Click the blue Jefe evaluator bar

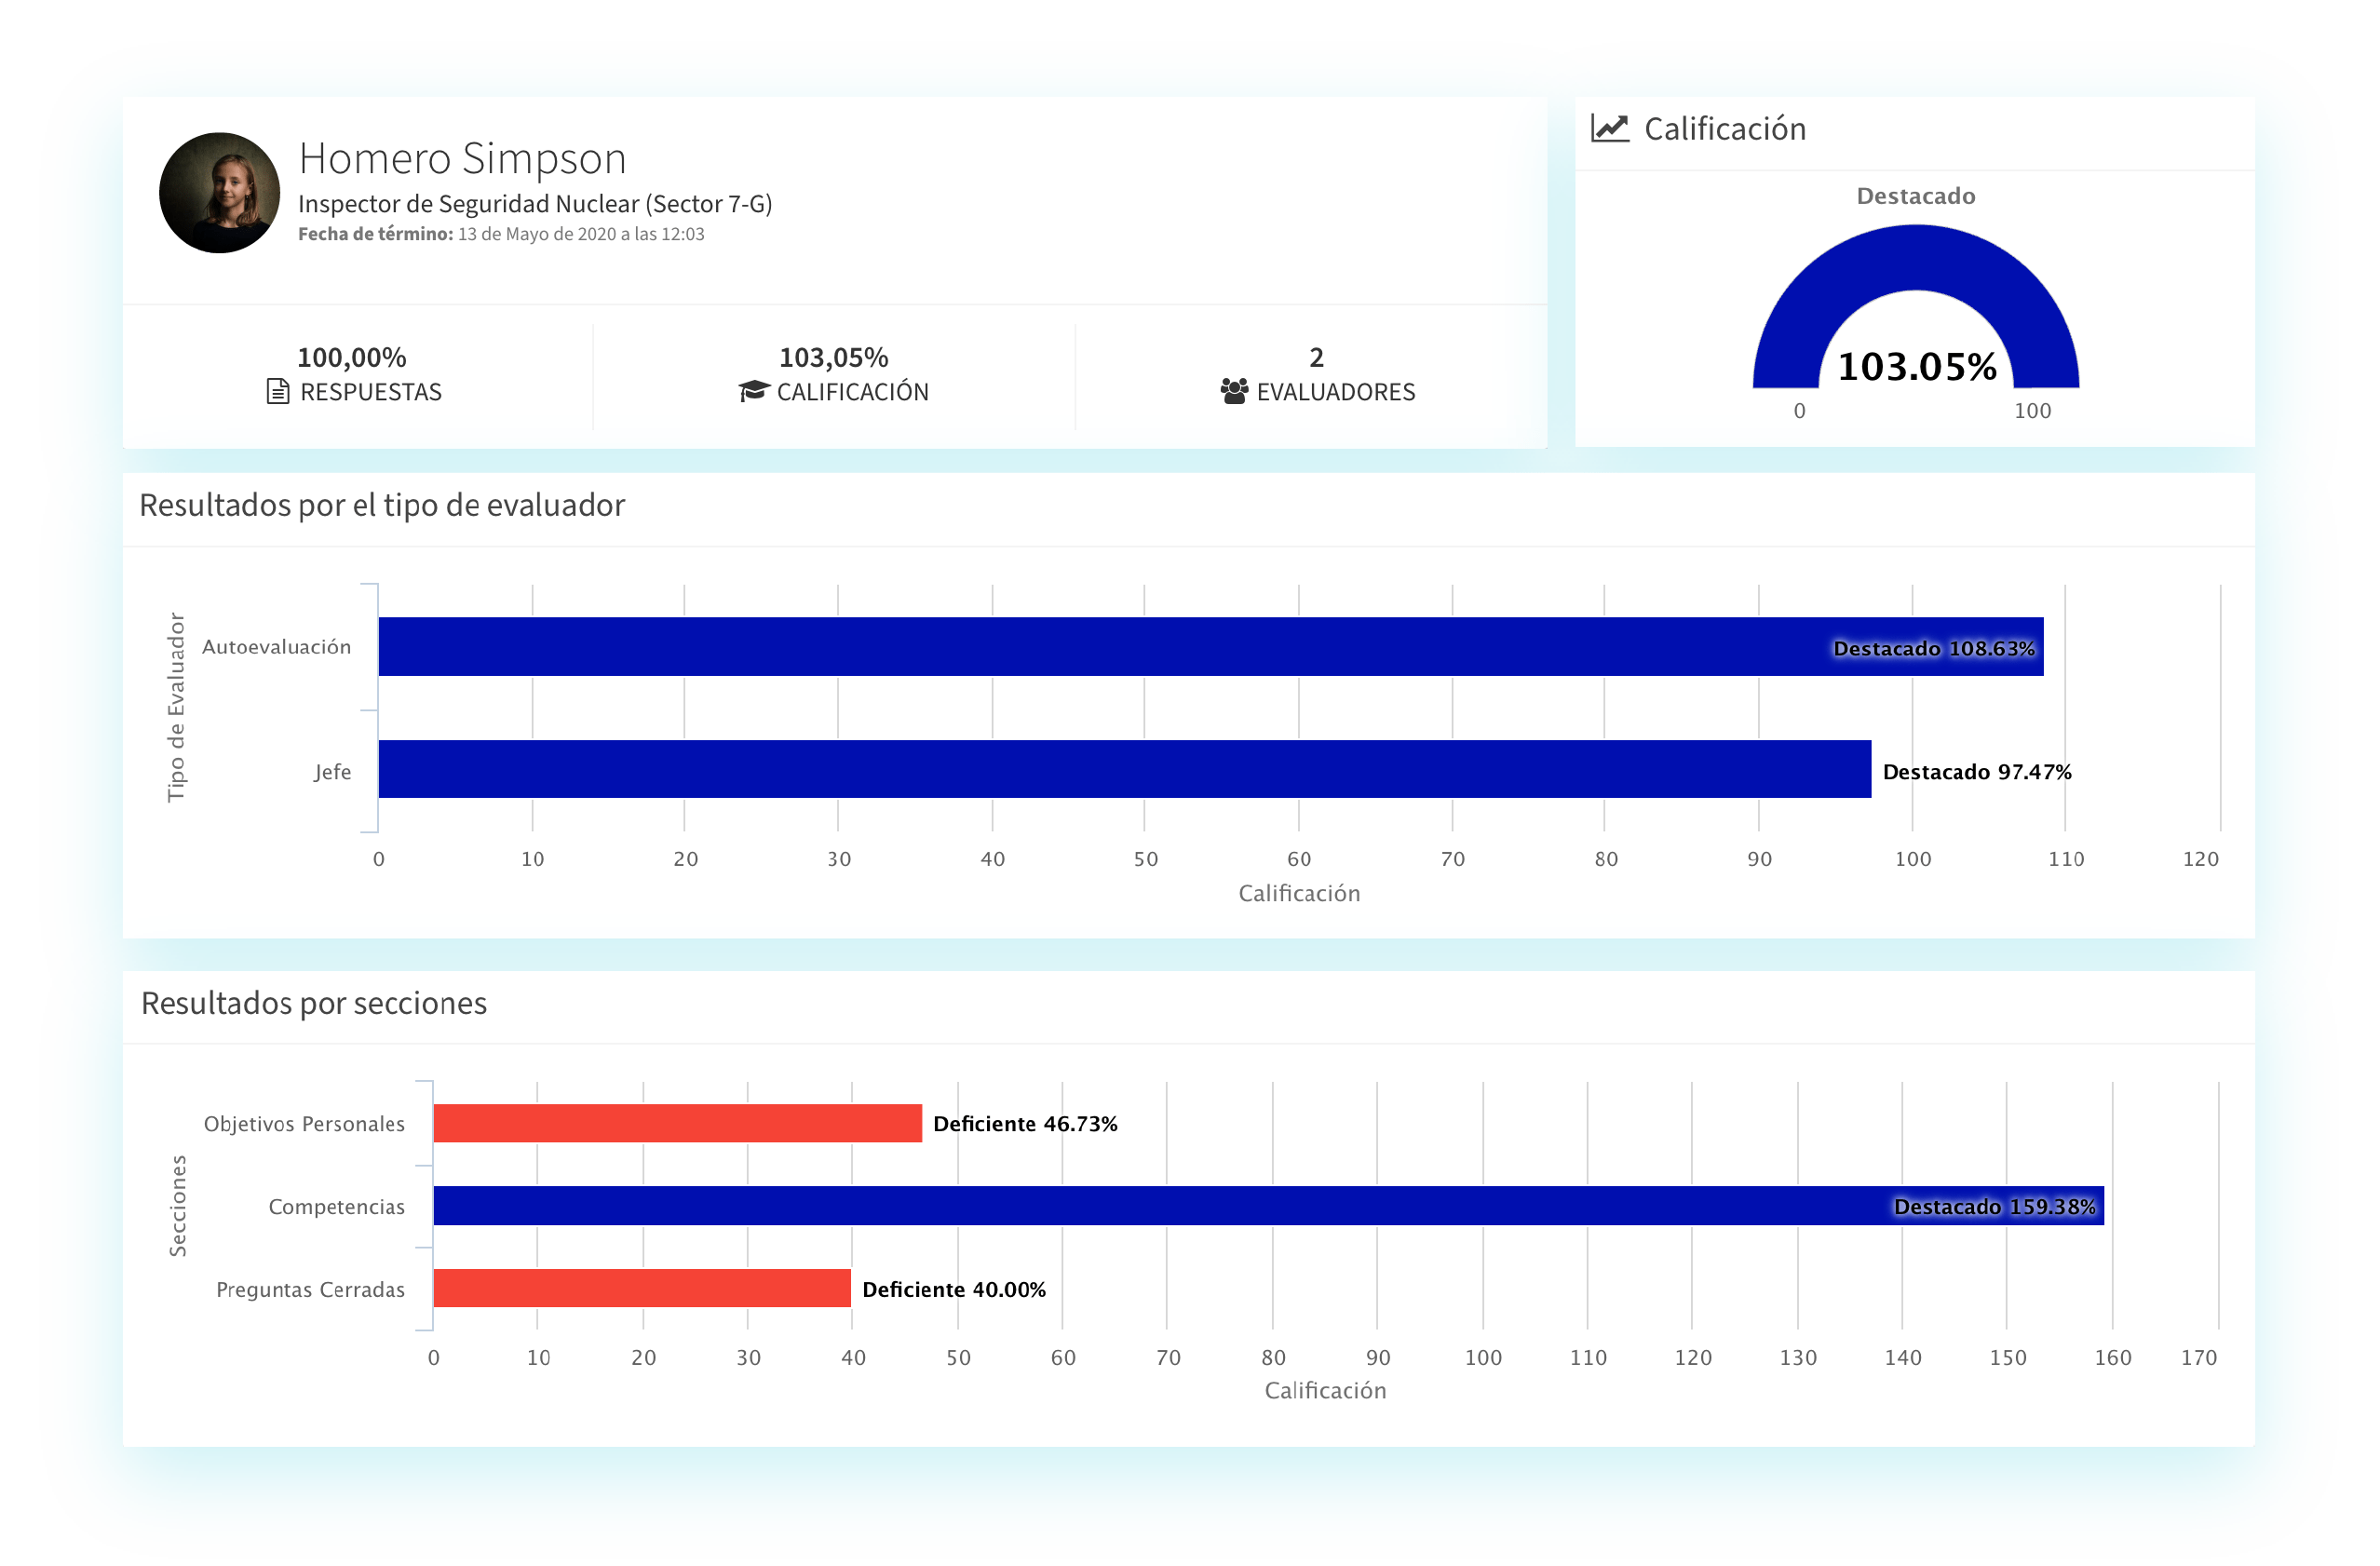point(1100,769)
